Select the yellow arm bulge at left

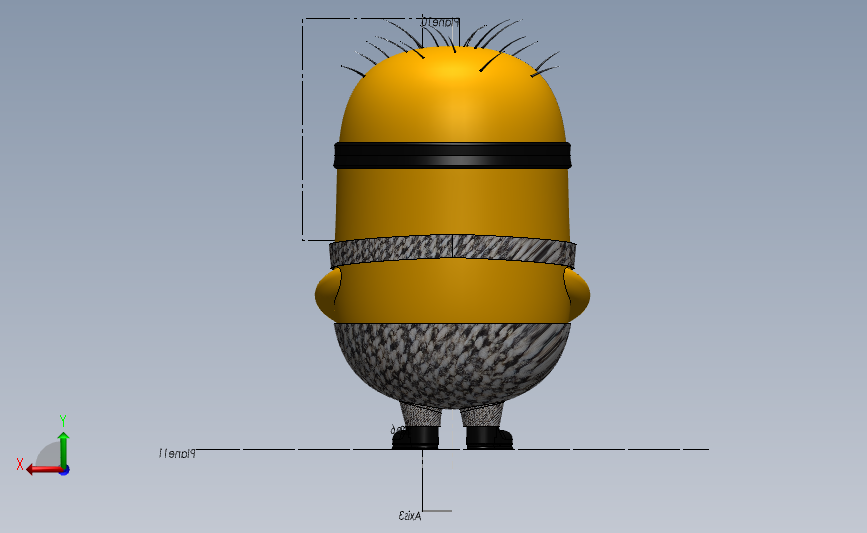click(x=327, y=294)
